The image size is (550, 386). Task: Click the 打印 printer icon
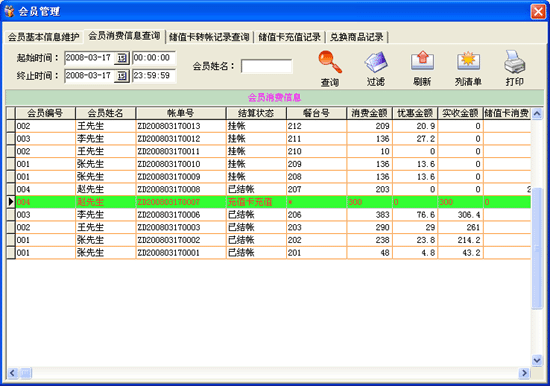[x=514, y=62]
